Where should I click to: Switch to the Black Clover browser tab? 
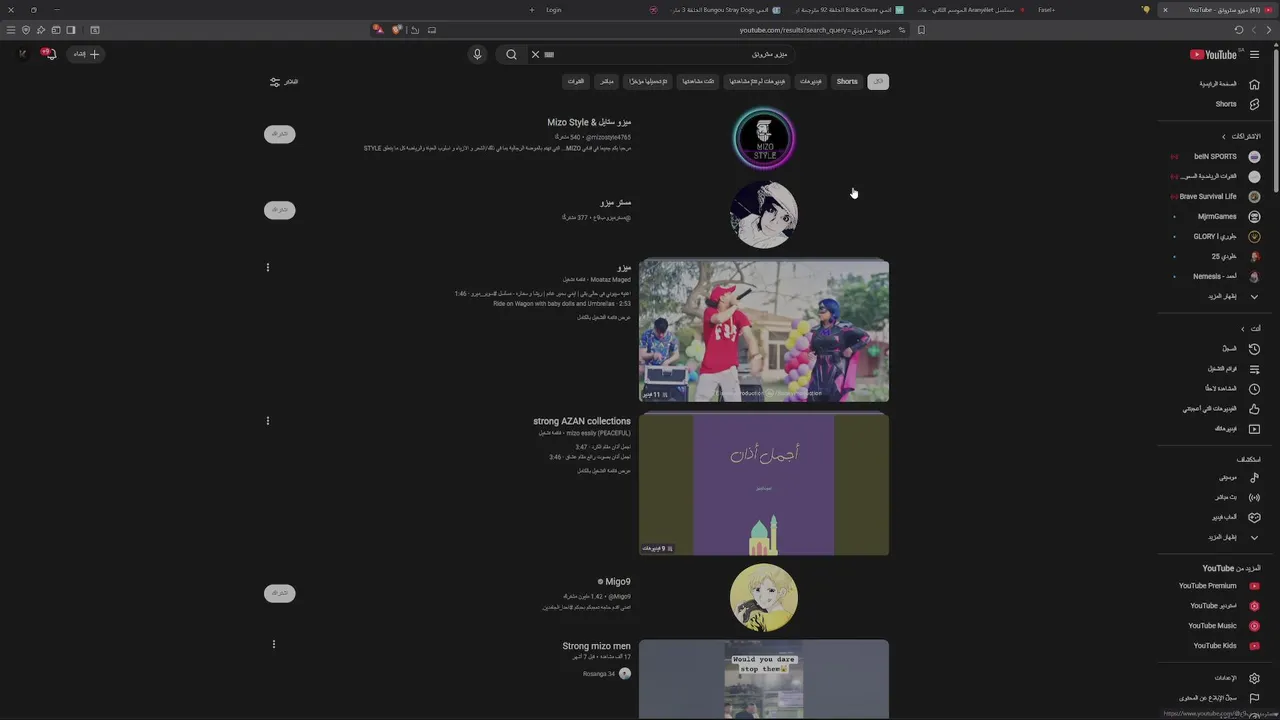[x=848, y=10]
